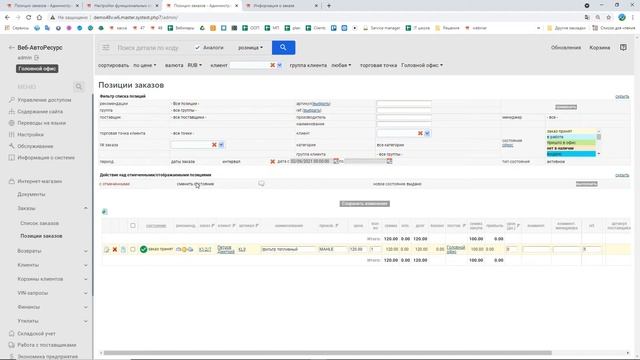The width and height of the screenshot is (640, 360).
Task: Tick the checkbox in the фильтр топливный row
Action: coord(133,249)
